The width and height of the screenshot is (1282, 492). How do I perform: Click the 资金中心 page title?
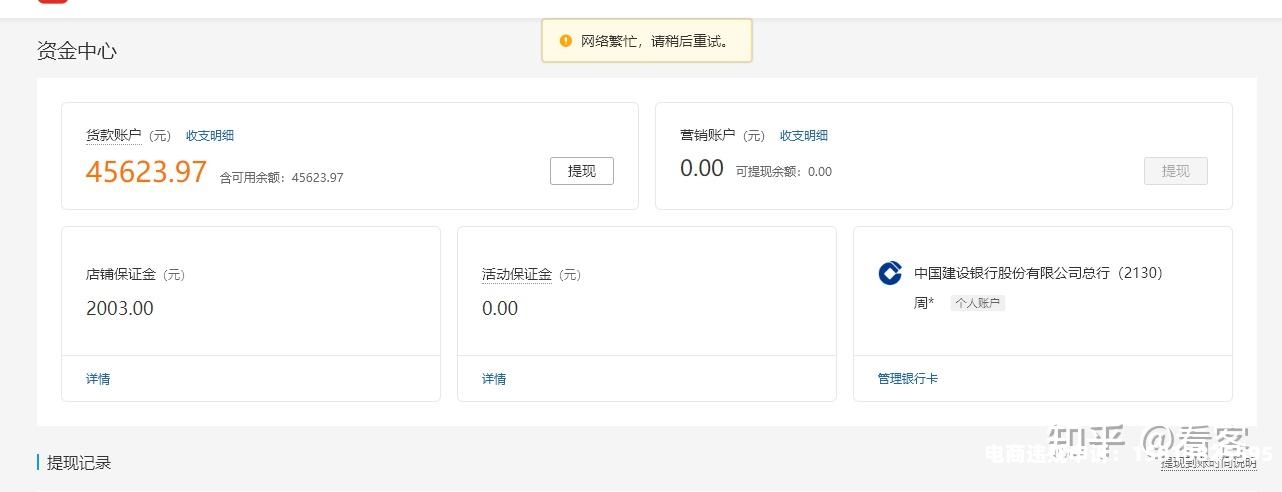(x=77, y=51)
